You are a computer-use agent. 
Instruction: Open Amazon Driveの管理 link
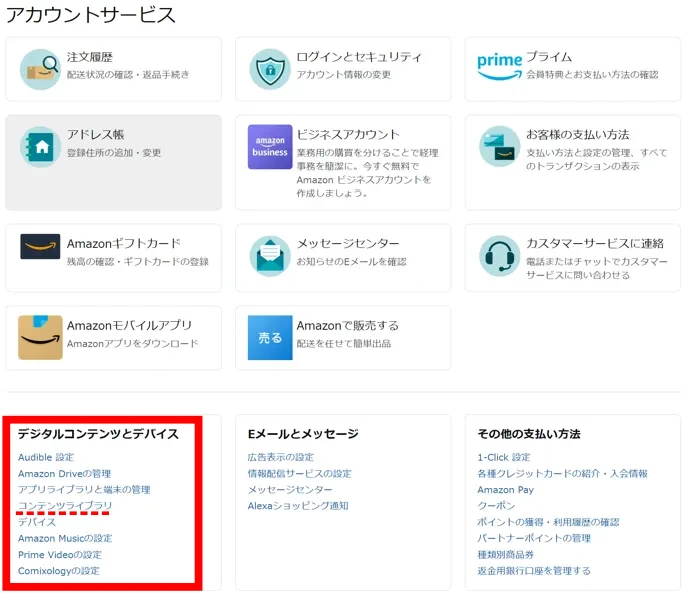tap(64, 473)
